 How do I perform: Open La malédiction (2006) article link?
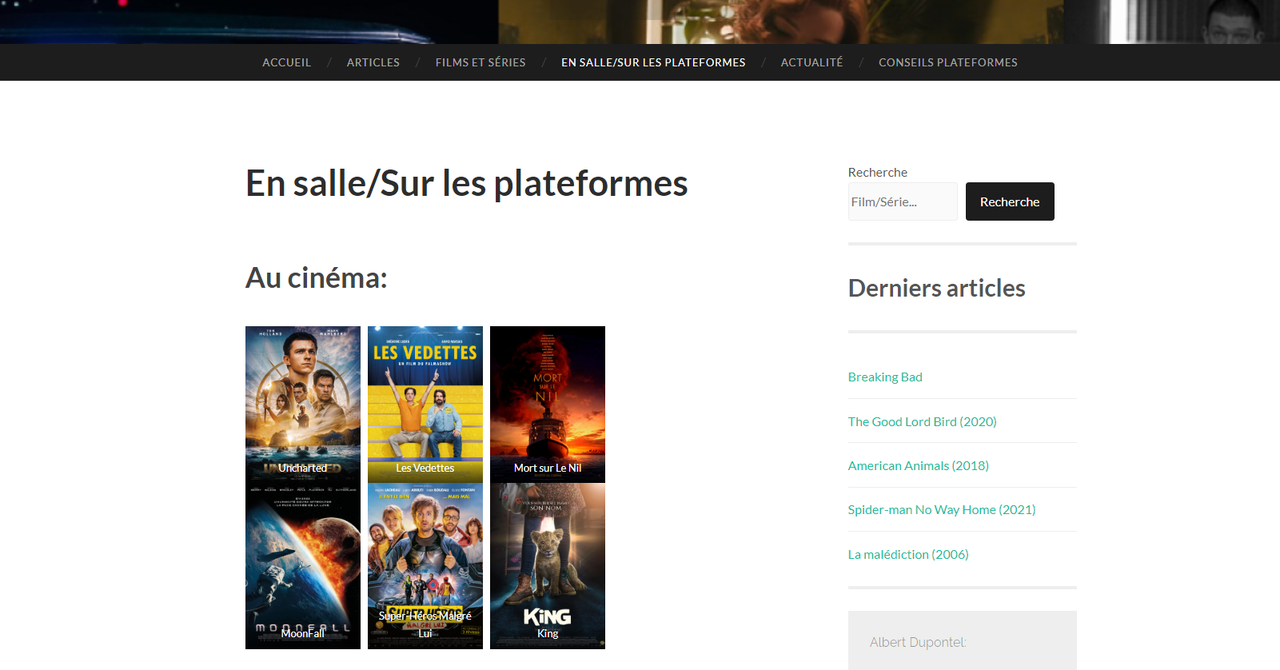908,554
